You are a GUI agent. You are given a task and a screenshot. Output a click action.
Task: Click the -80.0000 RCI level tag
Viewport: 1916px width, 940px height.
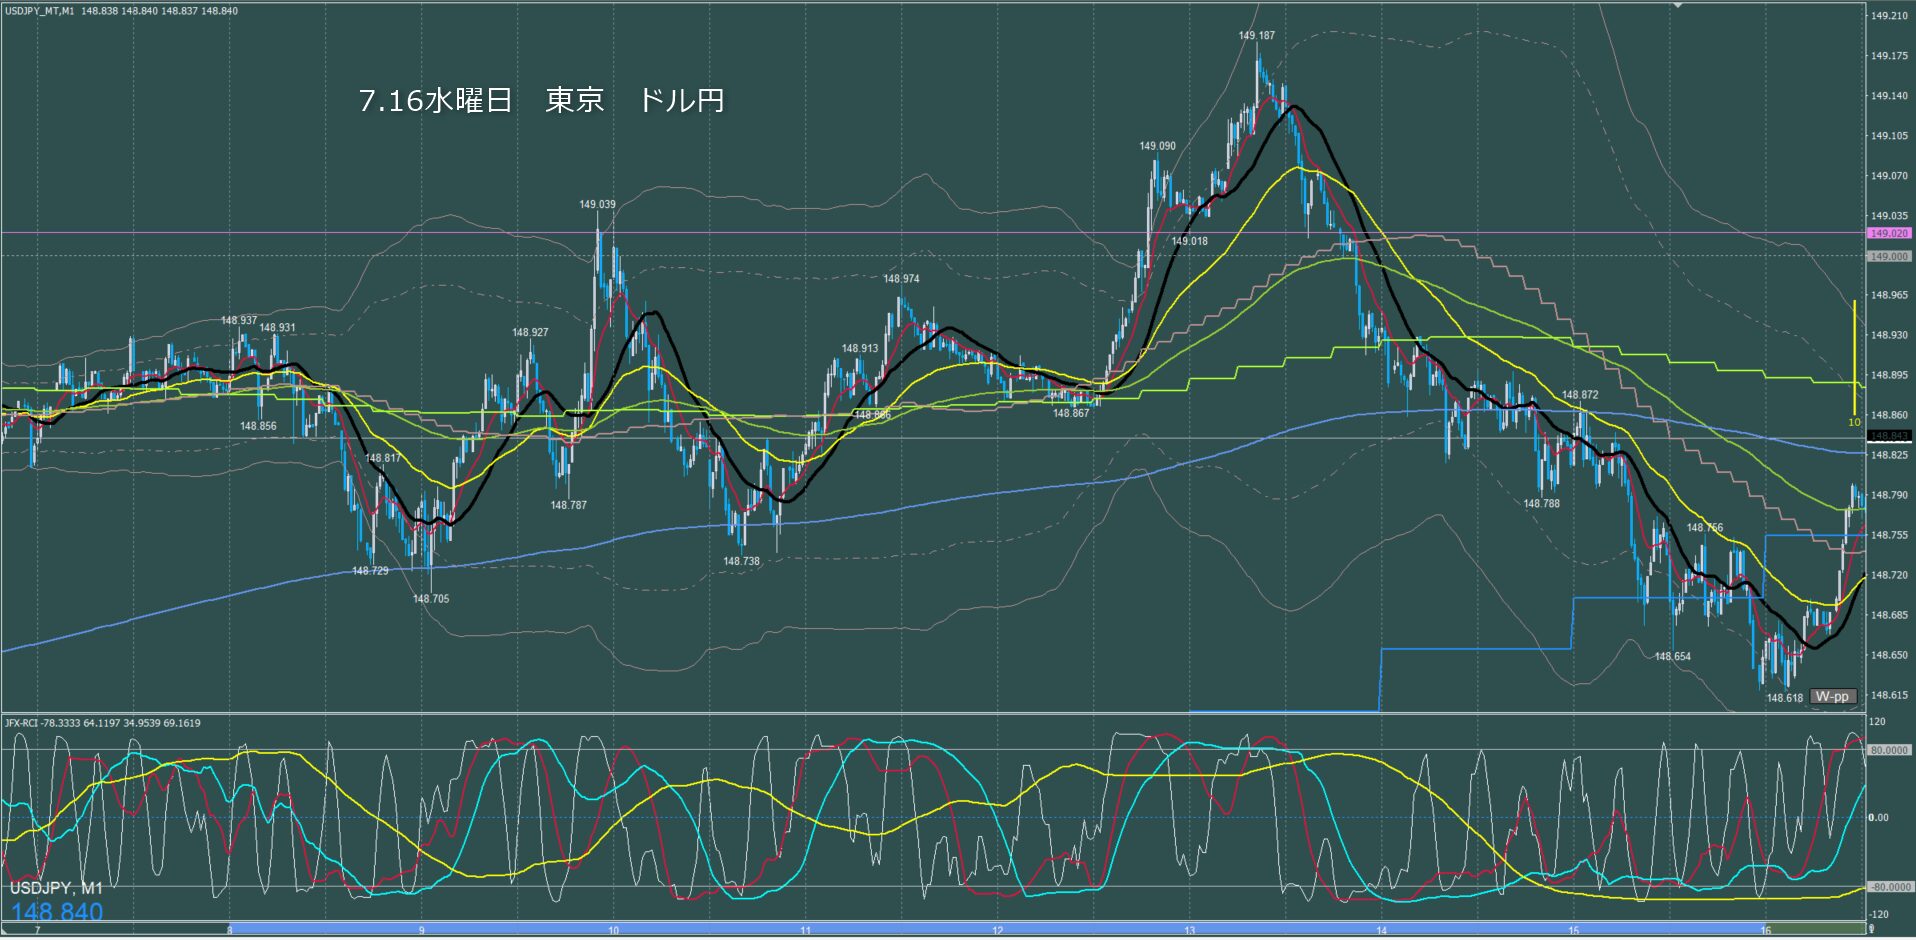pos(1889,887)
